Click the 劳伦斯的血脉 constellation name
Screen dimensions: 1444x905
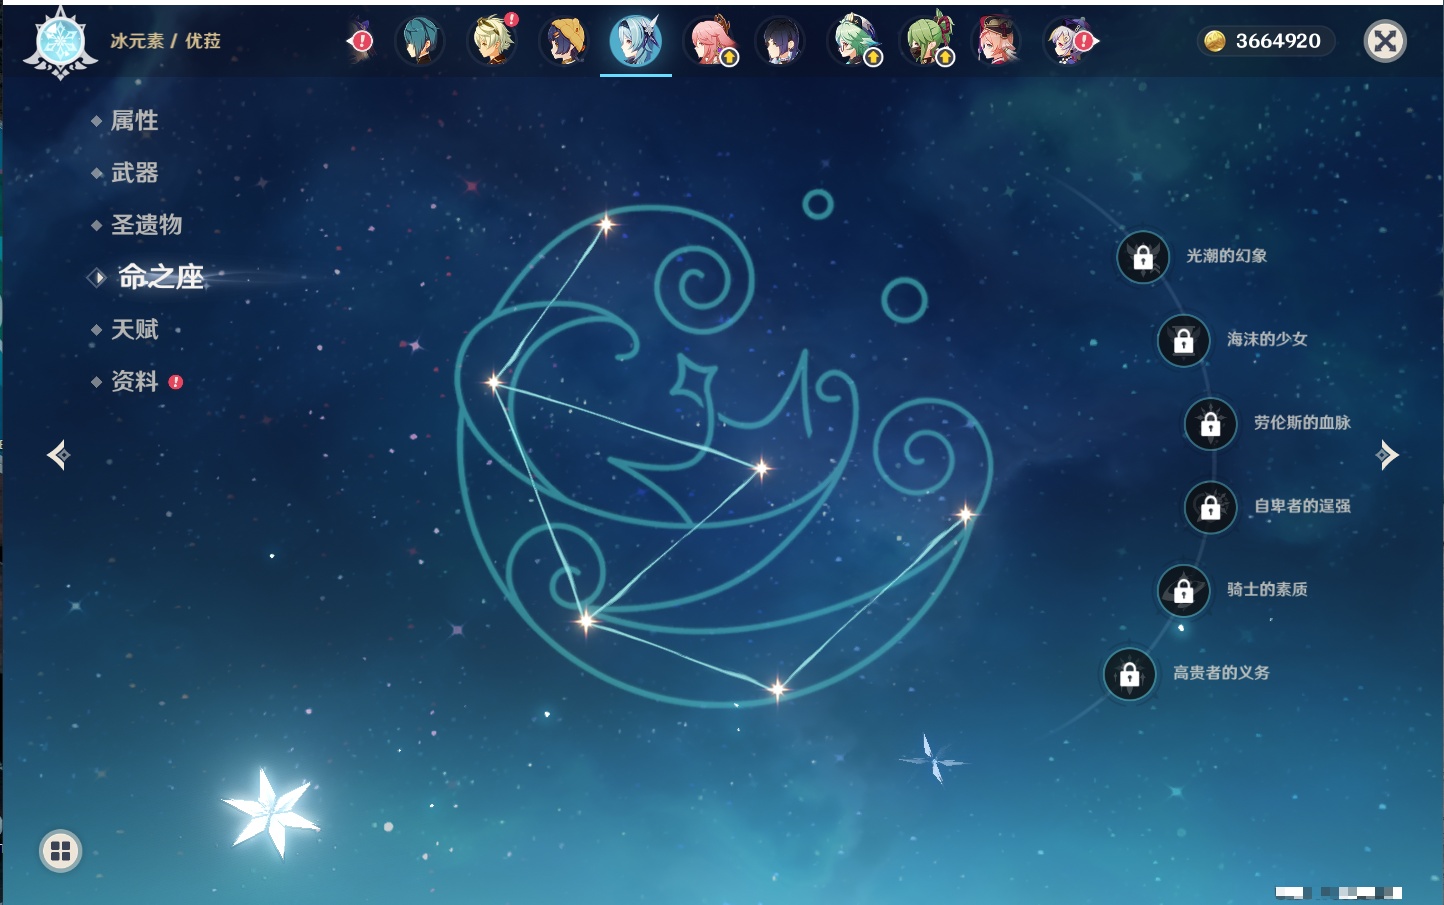[x=1302, y=422]
